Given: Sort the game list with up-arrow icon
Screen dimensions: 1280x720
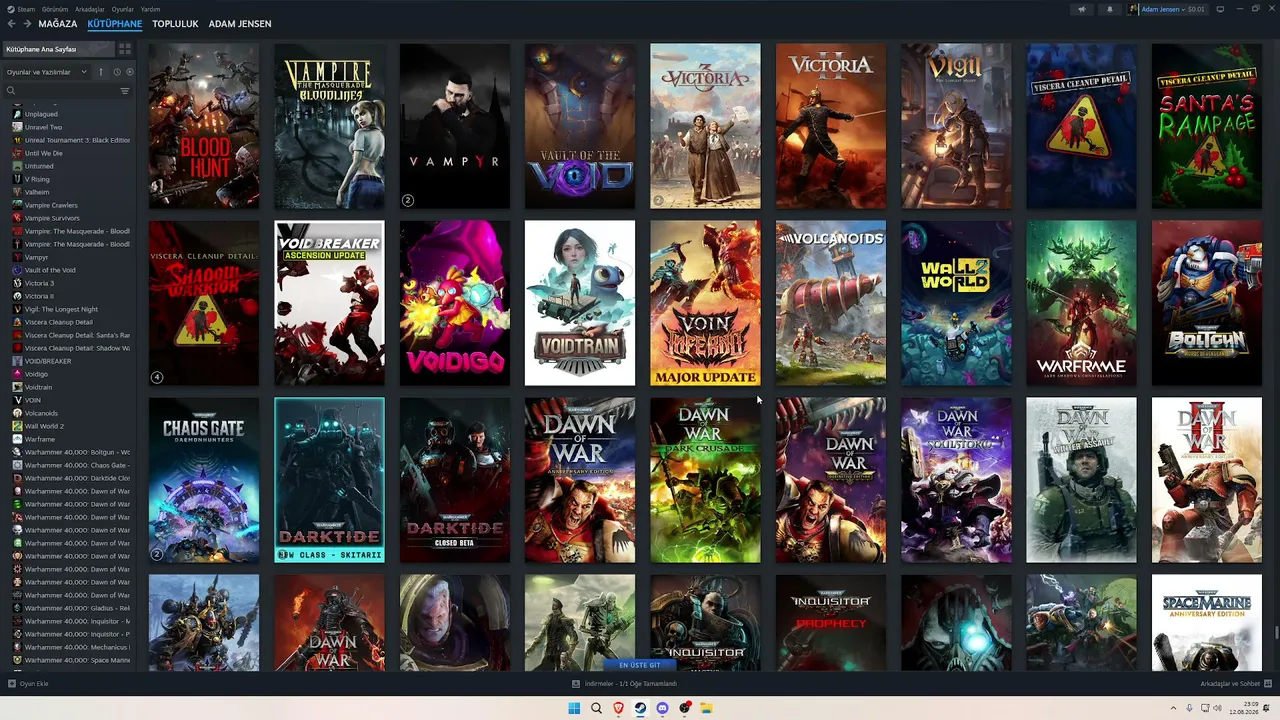Looking at the screenshot, I should click(103, 72).
